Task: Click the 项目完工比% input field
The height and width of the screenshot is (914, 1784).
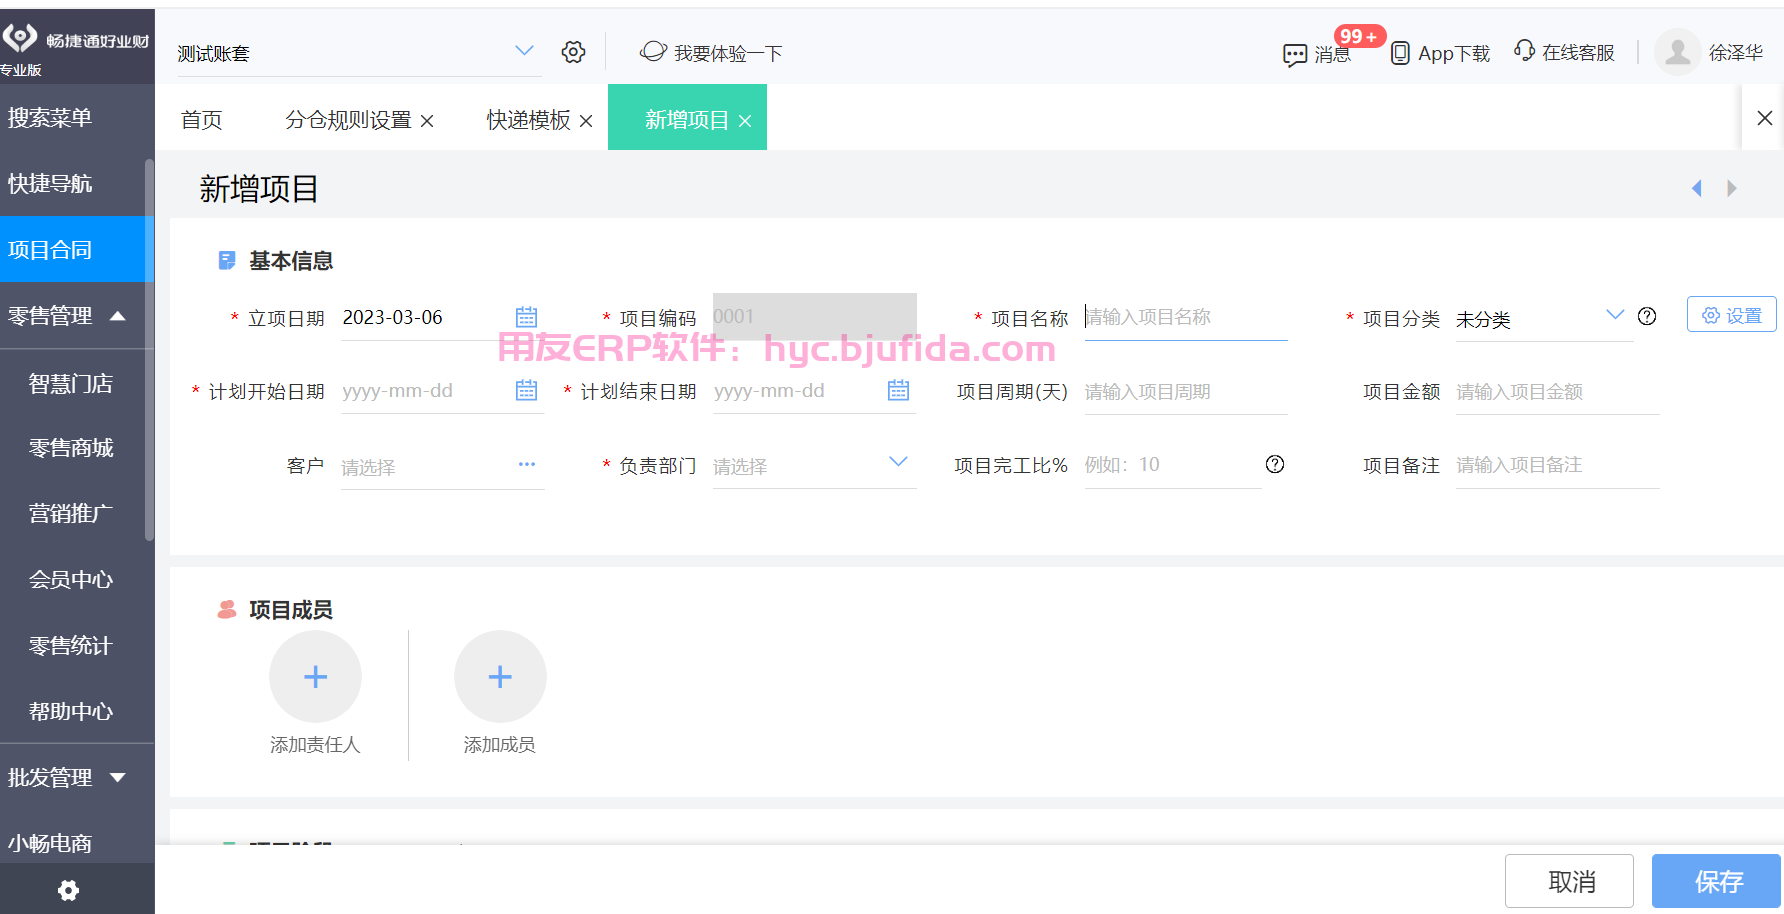Action: point(1173,464)
